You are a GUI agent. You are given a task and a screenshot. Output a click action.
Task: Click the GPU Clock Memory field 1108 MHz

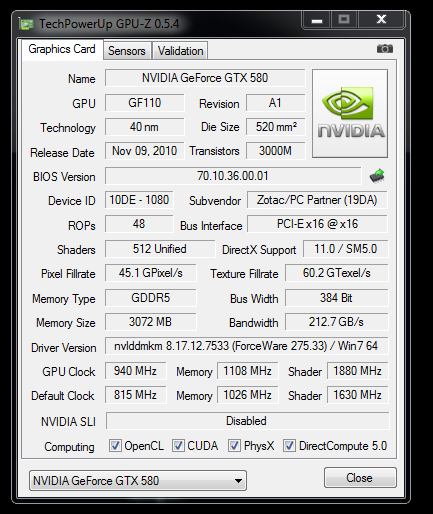click(x=247, y=371)
